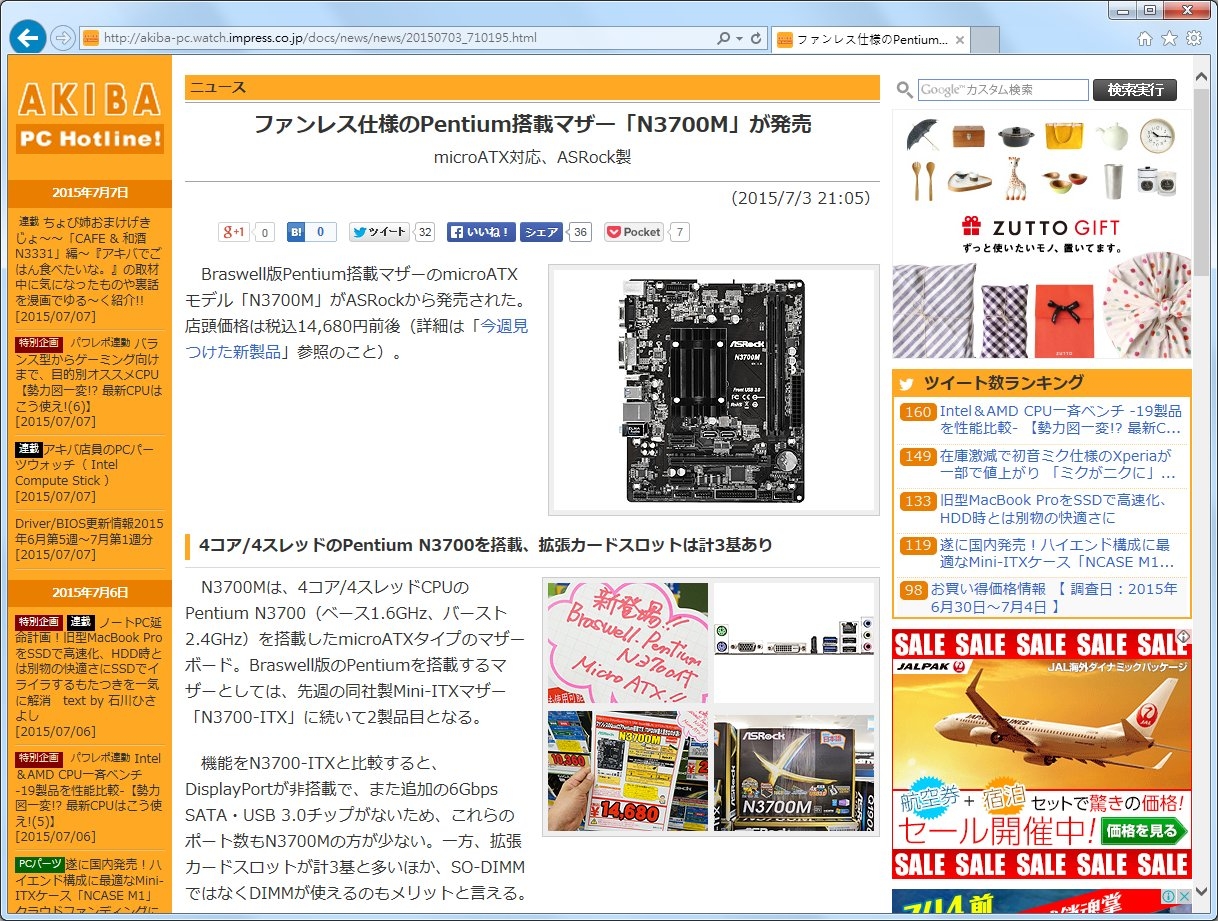Click the 160 tweet-count badge
This screenshot has width=1218, height=921.
(x=917, y=412)
